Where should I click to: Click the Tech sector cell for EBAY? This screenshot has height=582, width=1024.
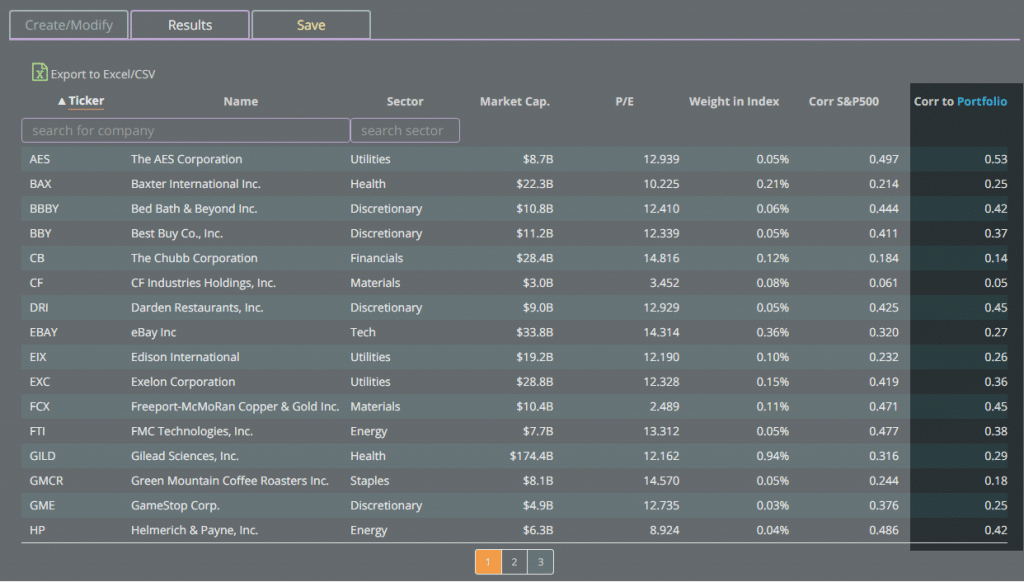pyautogui.click(x=363, y=332)
